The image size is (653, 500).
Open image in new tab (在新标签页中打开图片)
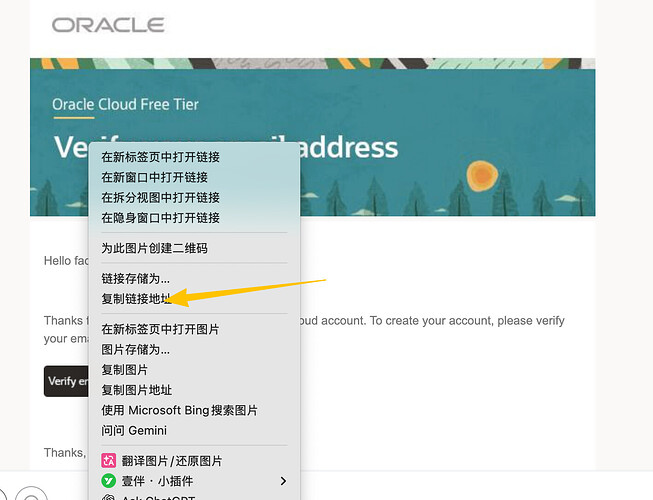(x=194, y=329)
